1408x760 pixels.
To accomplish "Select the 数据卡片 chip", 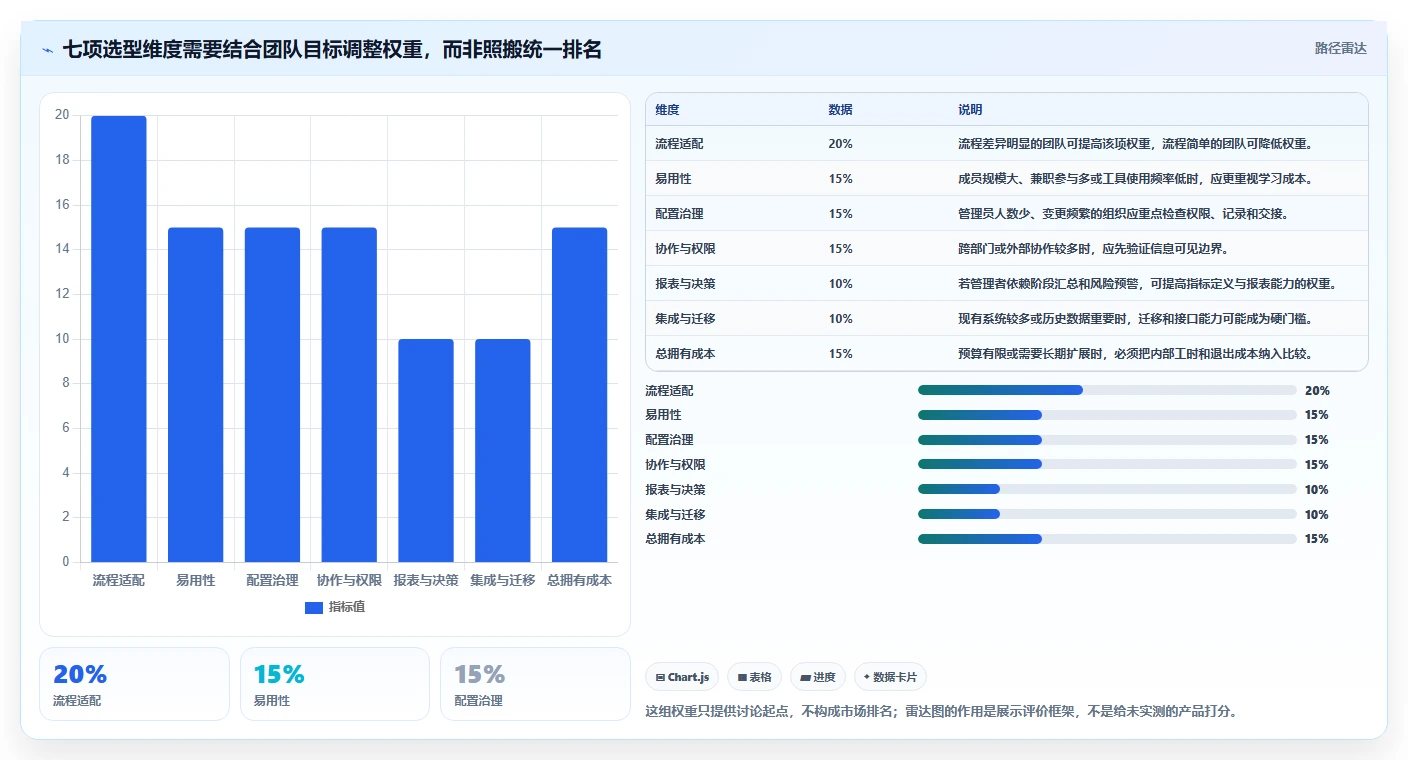I will [x=890, y=677].
